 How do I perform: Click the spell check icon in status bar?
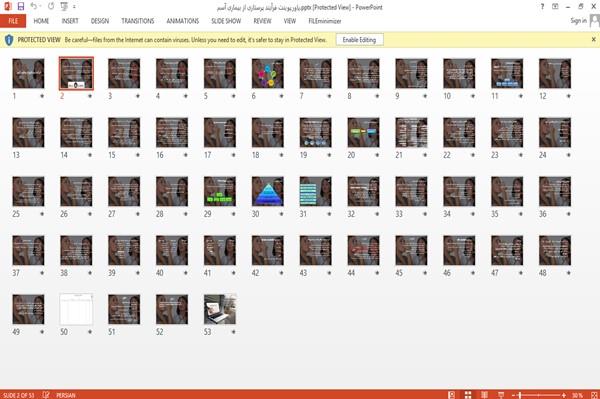(46, 395)
